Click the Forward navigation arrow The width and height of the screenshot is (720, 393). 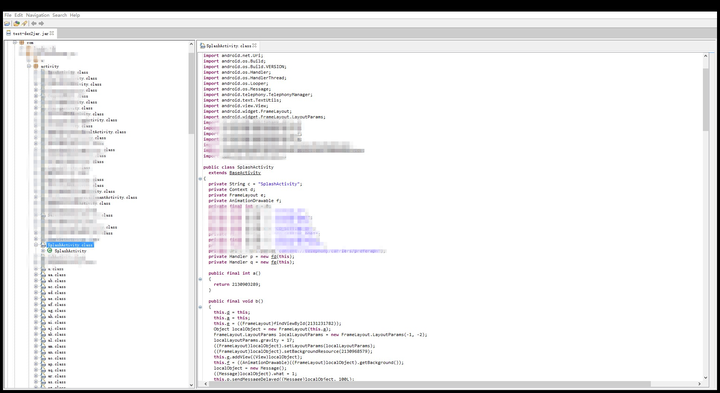click(x=41, y=23)
